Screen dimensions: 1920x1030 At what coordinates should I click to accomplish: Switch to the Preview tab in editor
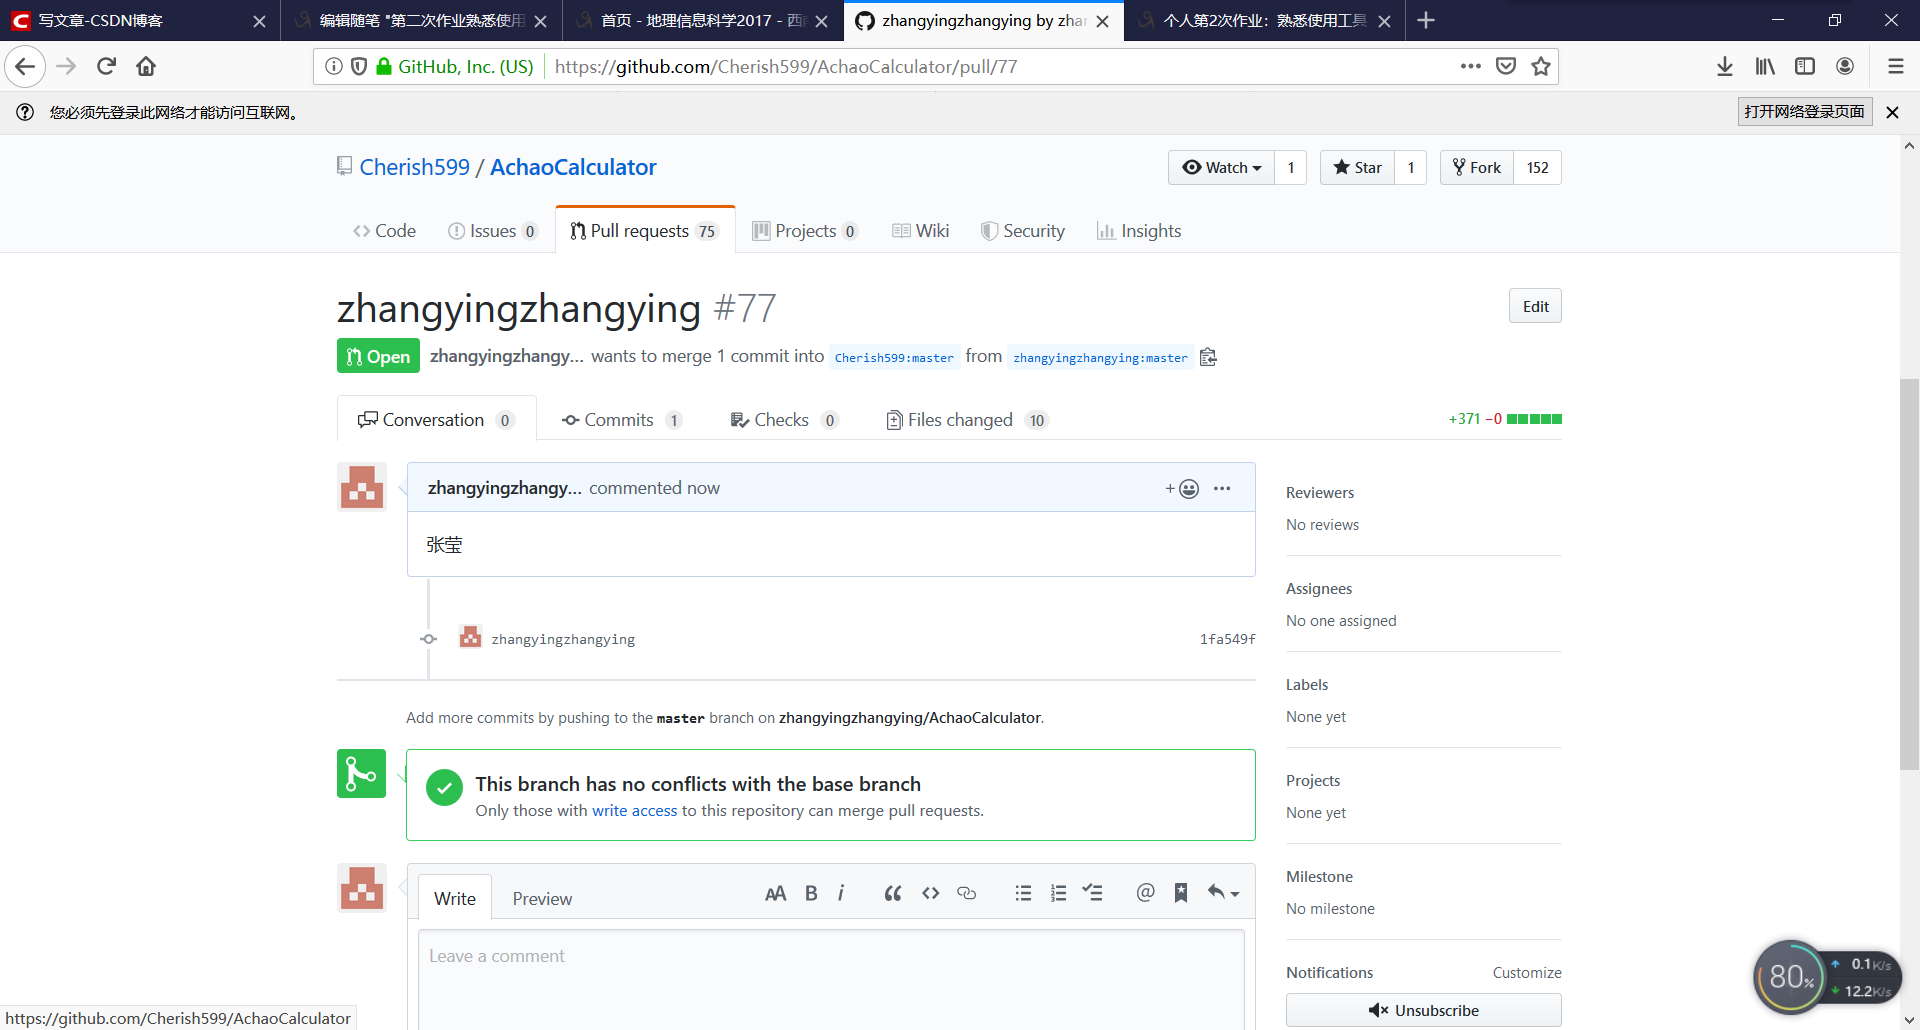click(542, 898)
